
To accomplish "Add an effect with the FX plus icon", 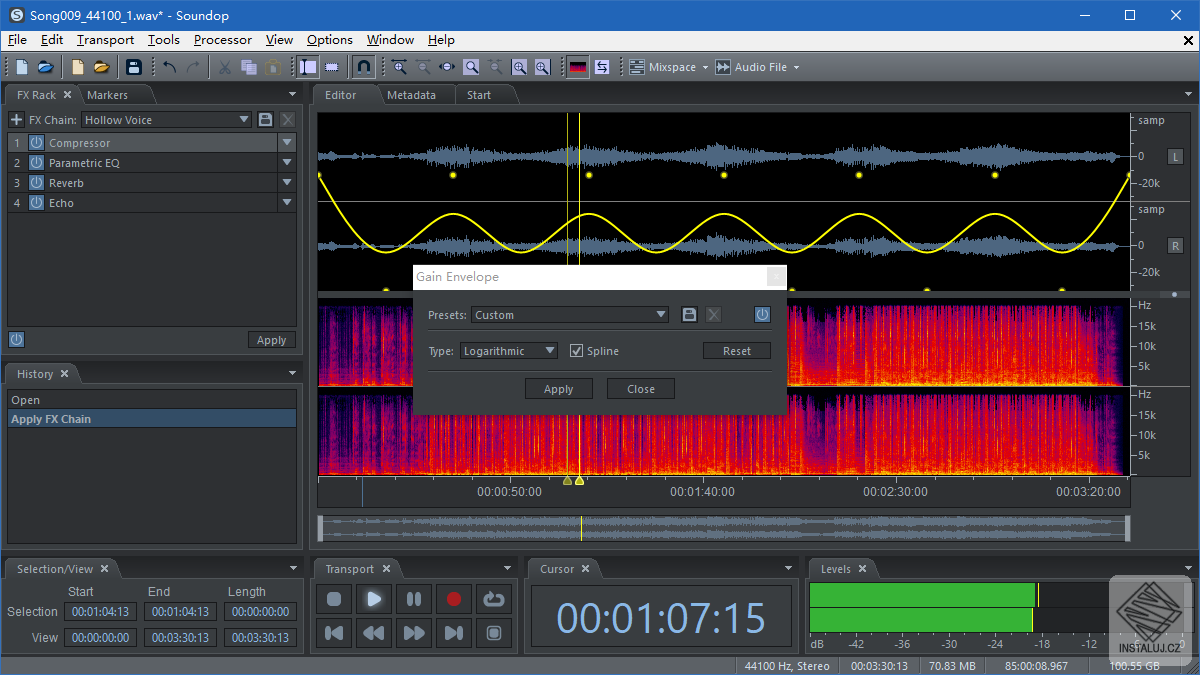I will [x=16, y=120].
